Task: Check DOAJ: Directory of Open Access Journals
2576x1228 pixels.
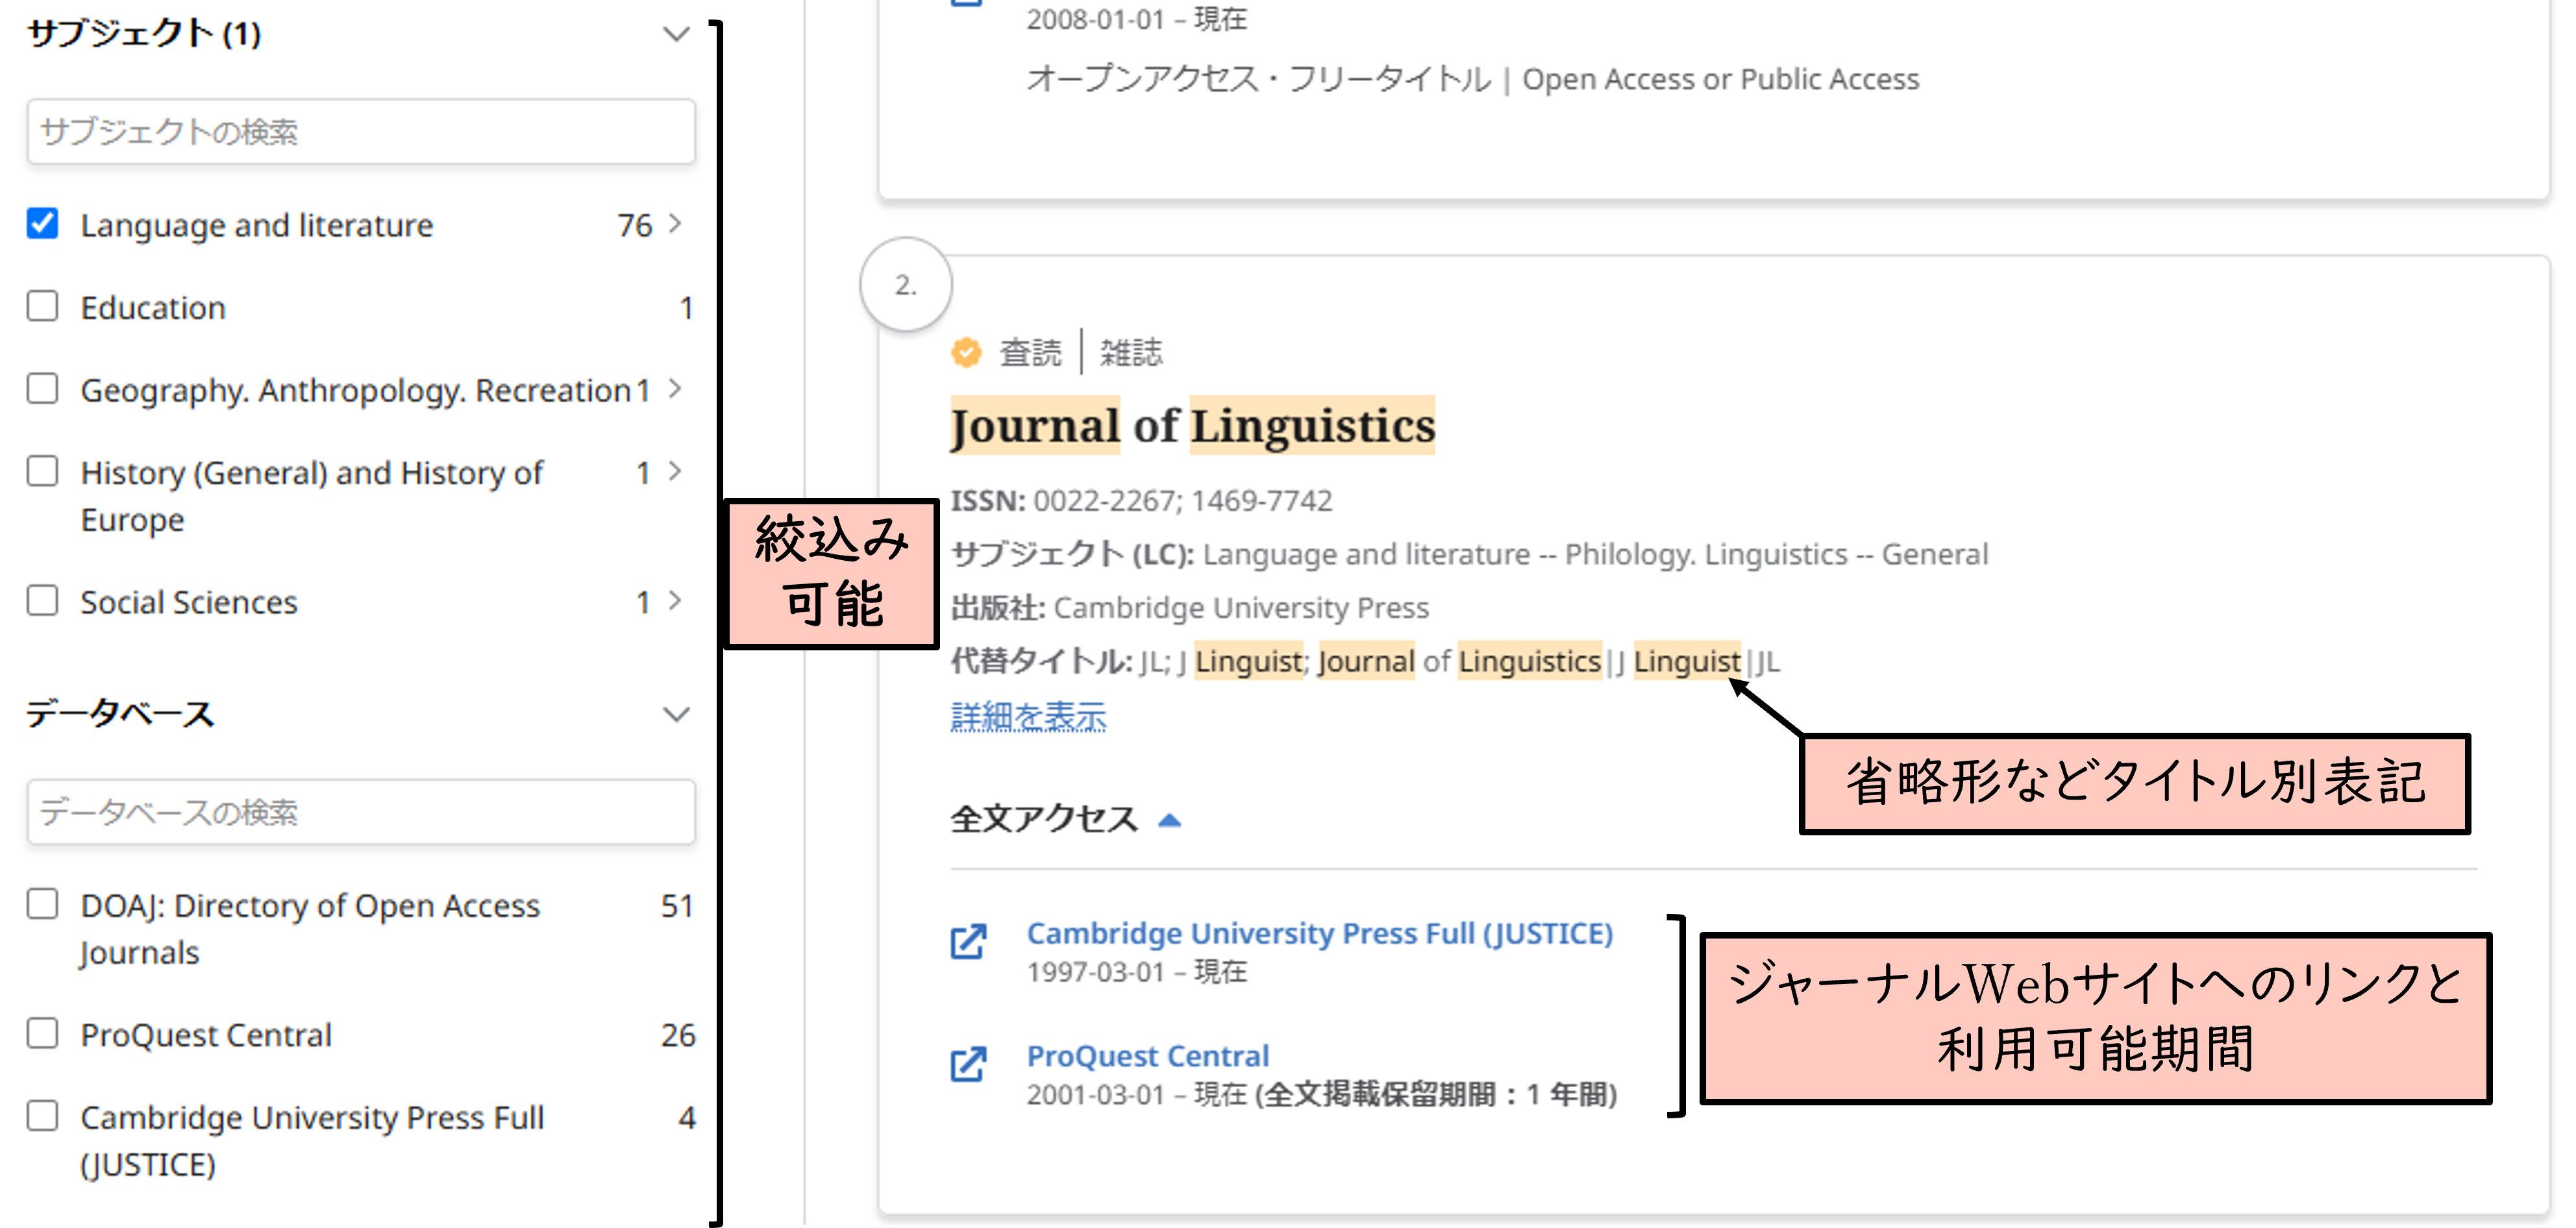Action: pos(42,904)
